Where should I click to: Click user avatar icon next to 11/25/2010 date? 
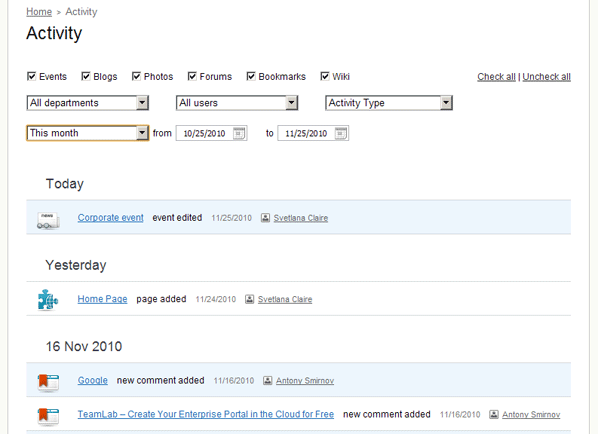[265, 218]
